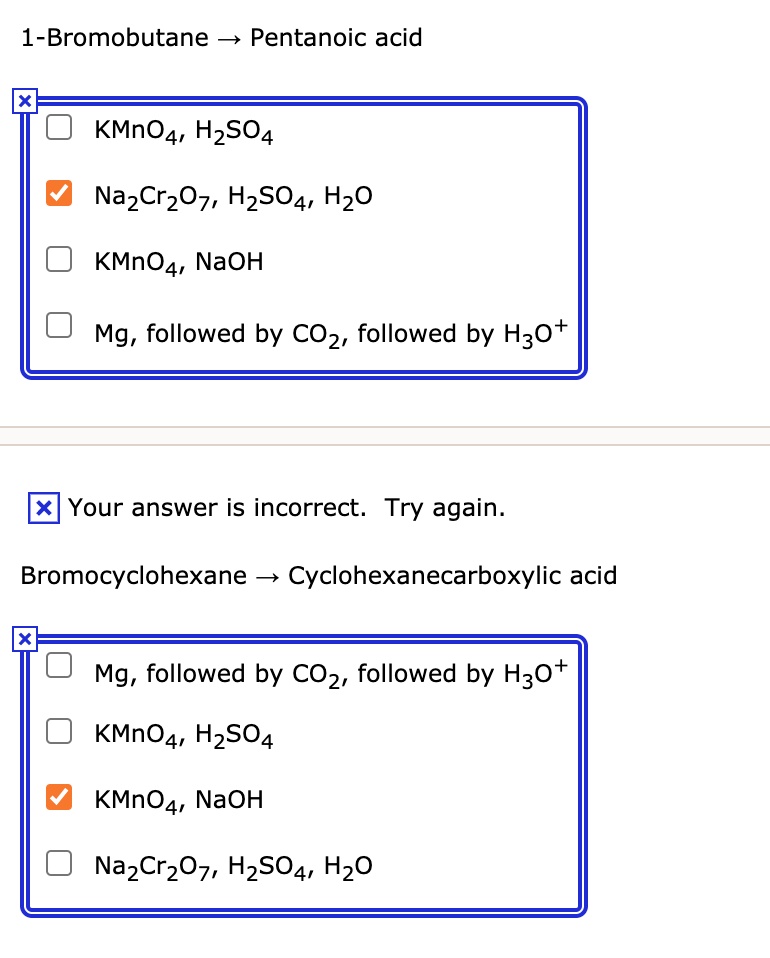Check the KMnO4, H2SO4 option for 1-Bromobutane
Screen dimensions: 770x958
(x=59, y=127)
